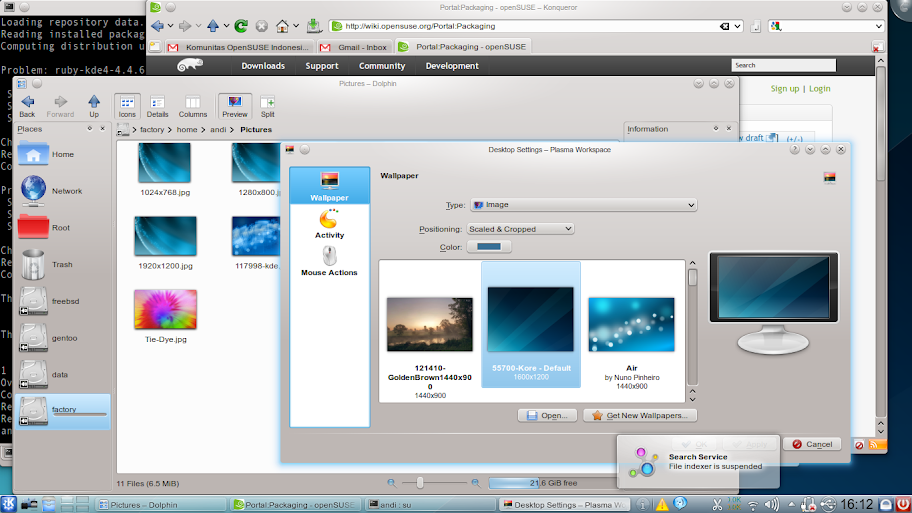Image resolution: width=912 pixels, height=513 pixels.
Task: Open Home in Places panel
Action: point(62,155)
